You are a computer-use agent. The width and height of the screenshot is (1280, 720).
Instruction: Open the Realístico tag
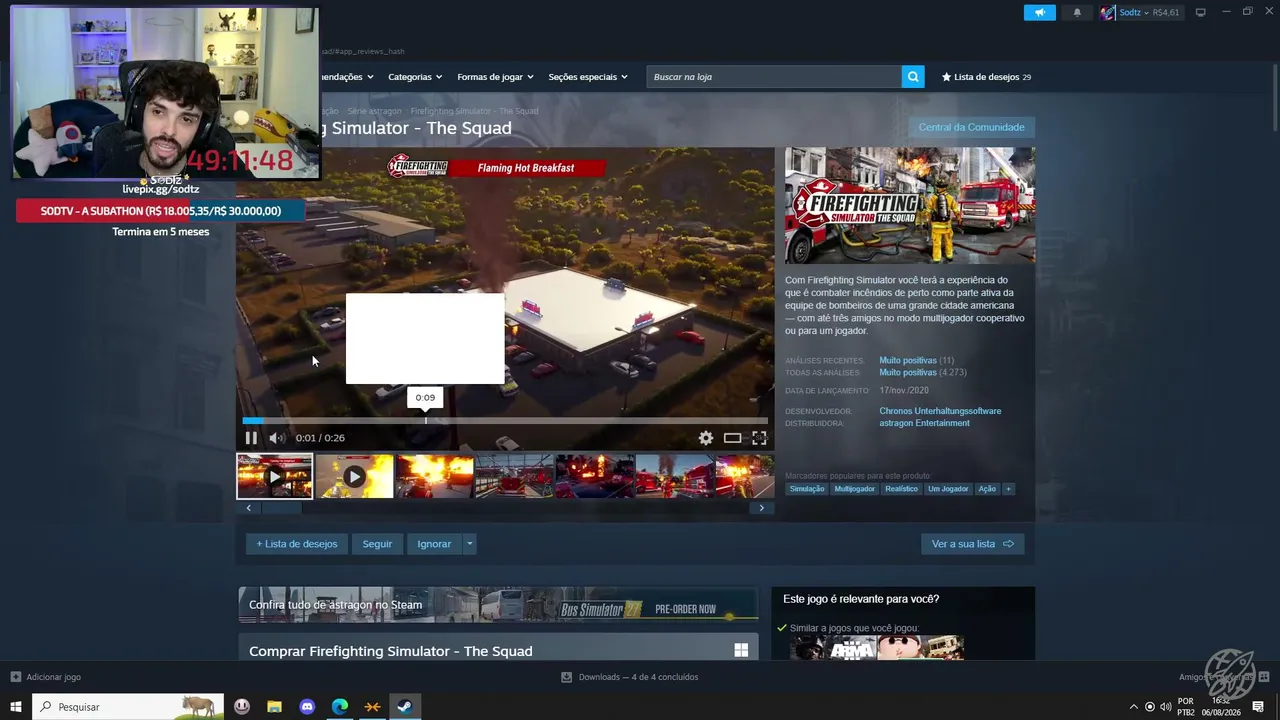tap(901, 489)
